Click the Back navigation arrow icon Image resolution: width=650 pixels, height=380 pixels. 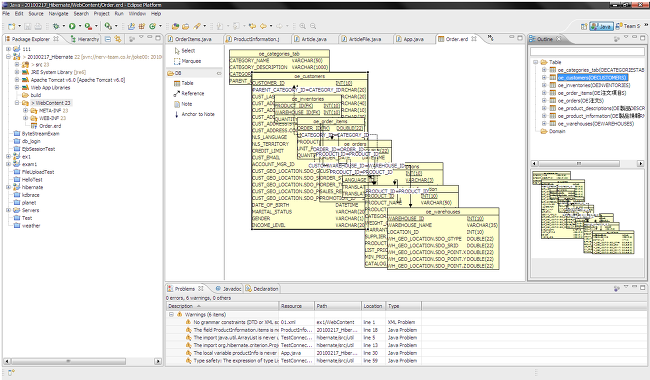(263, 26)
